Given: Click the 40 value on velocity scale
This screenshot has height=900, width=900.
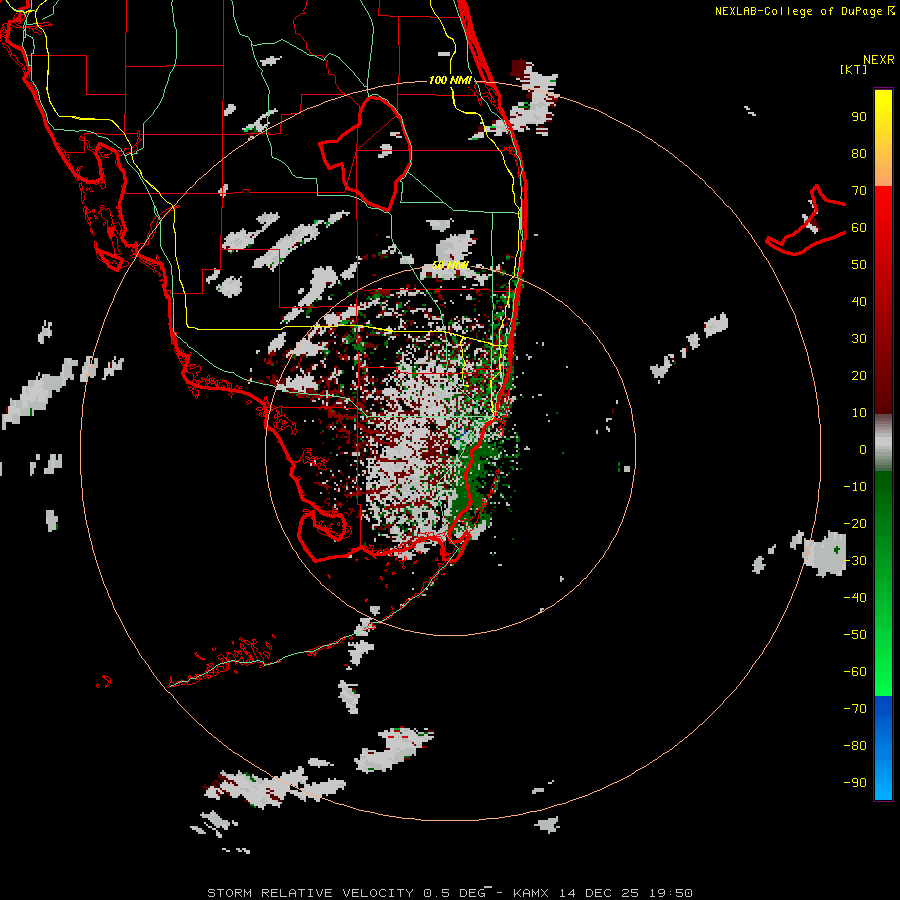Looking at the screenshot, I should [859, 301].
